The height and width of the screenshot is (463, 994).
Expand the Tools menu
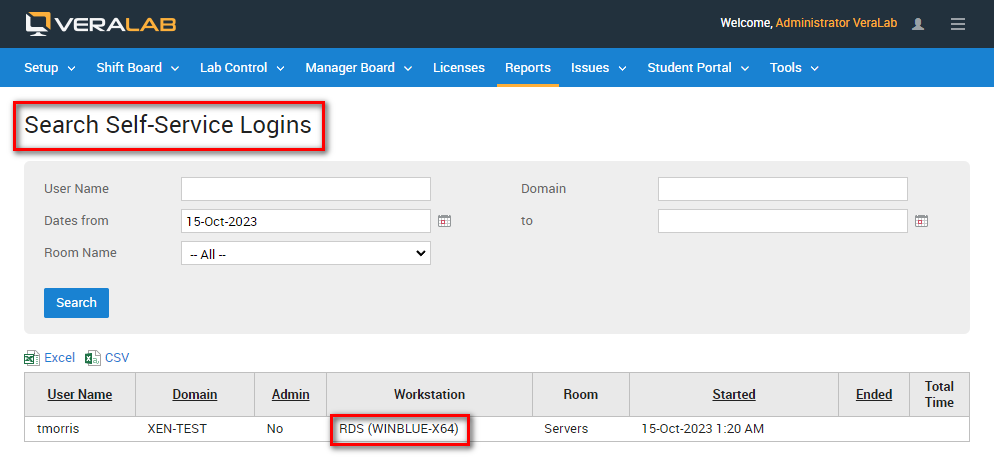click(x=794, y=68)
